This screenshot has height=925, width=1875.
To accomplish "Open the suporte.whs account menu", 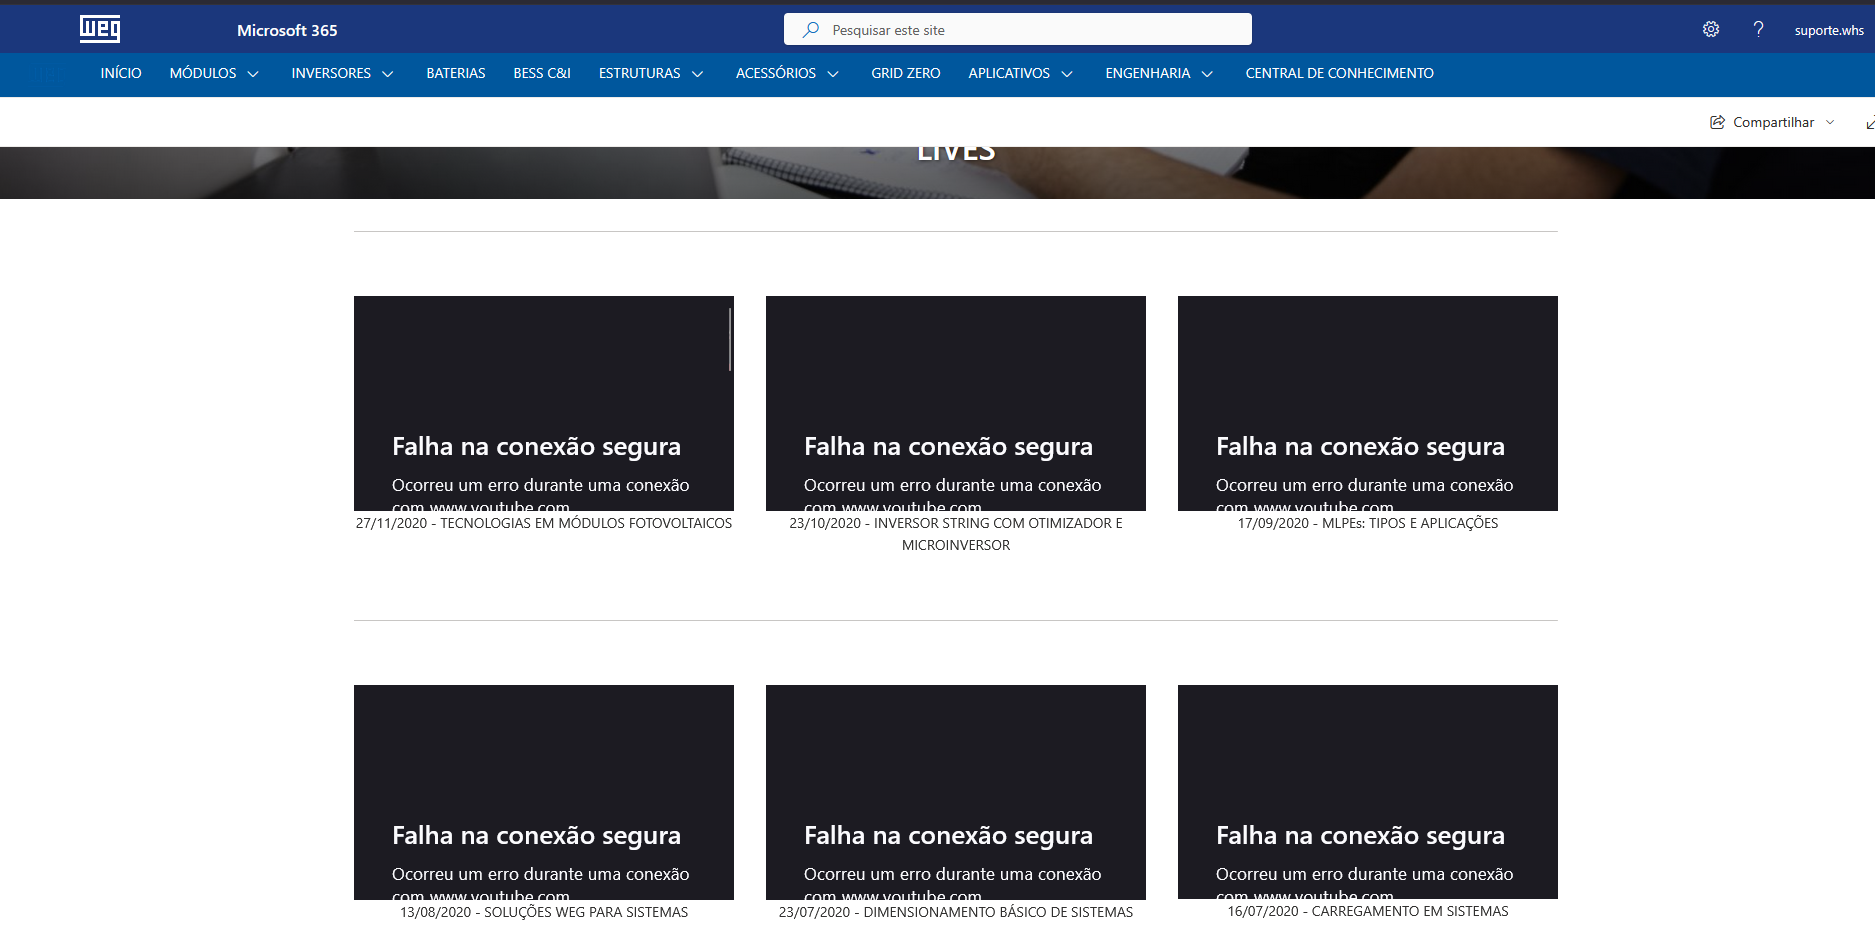I will pos(1828,31).
